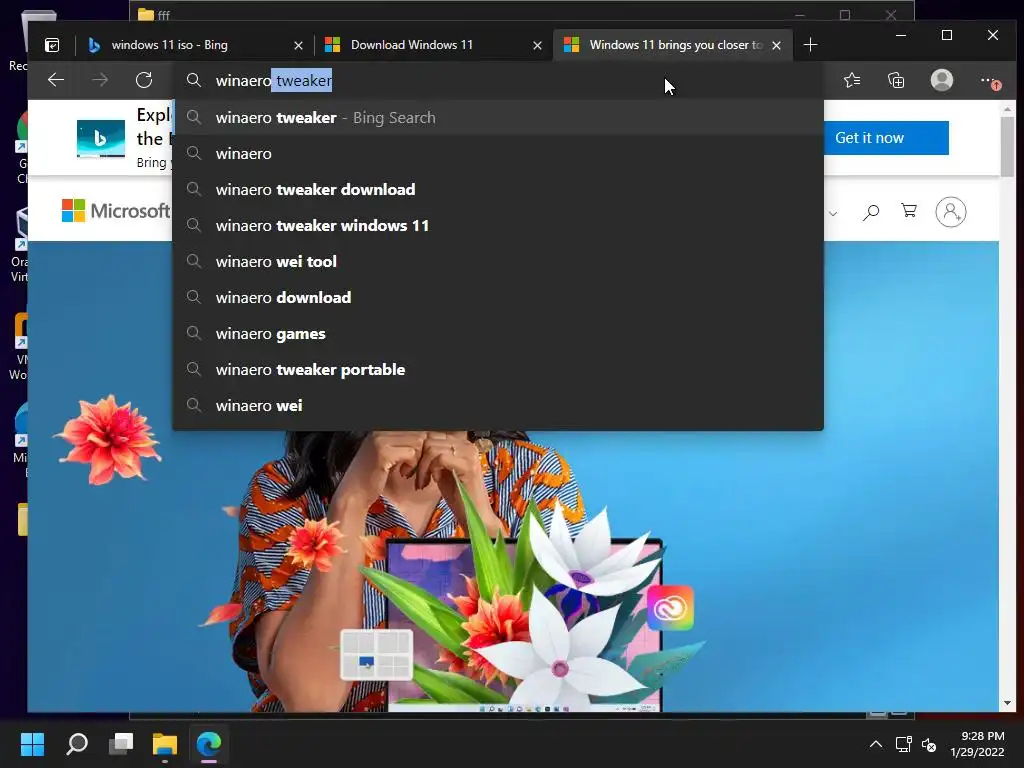Viewport: 1024px width, 768px height.
Task: Select the 'winaero tweaker portable' suggestion
Action: coord(498,370)
